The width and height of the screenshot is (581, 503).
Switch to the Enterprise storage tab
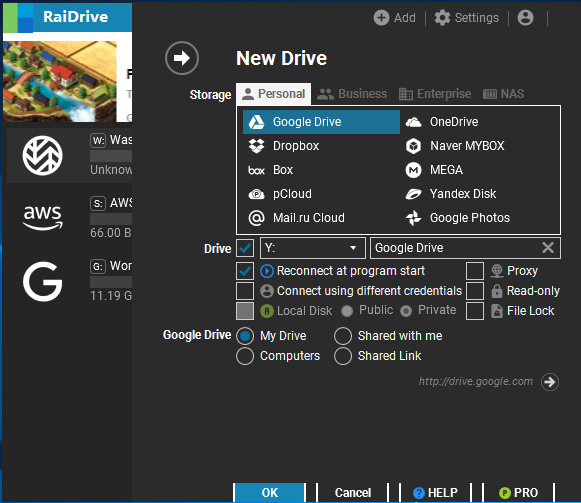tap(435, 94)
